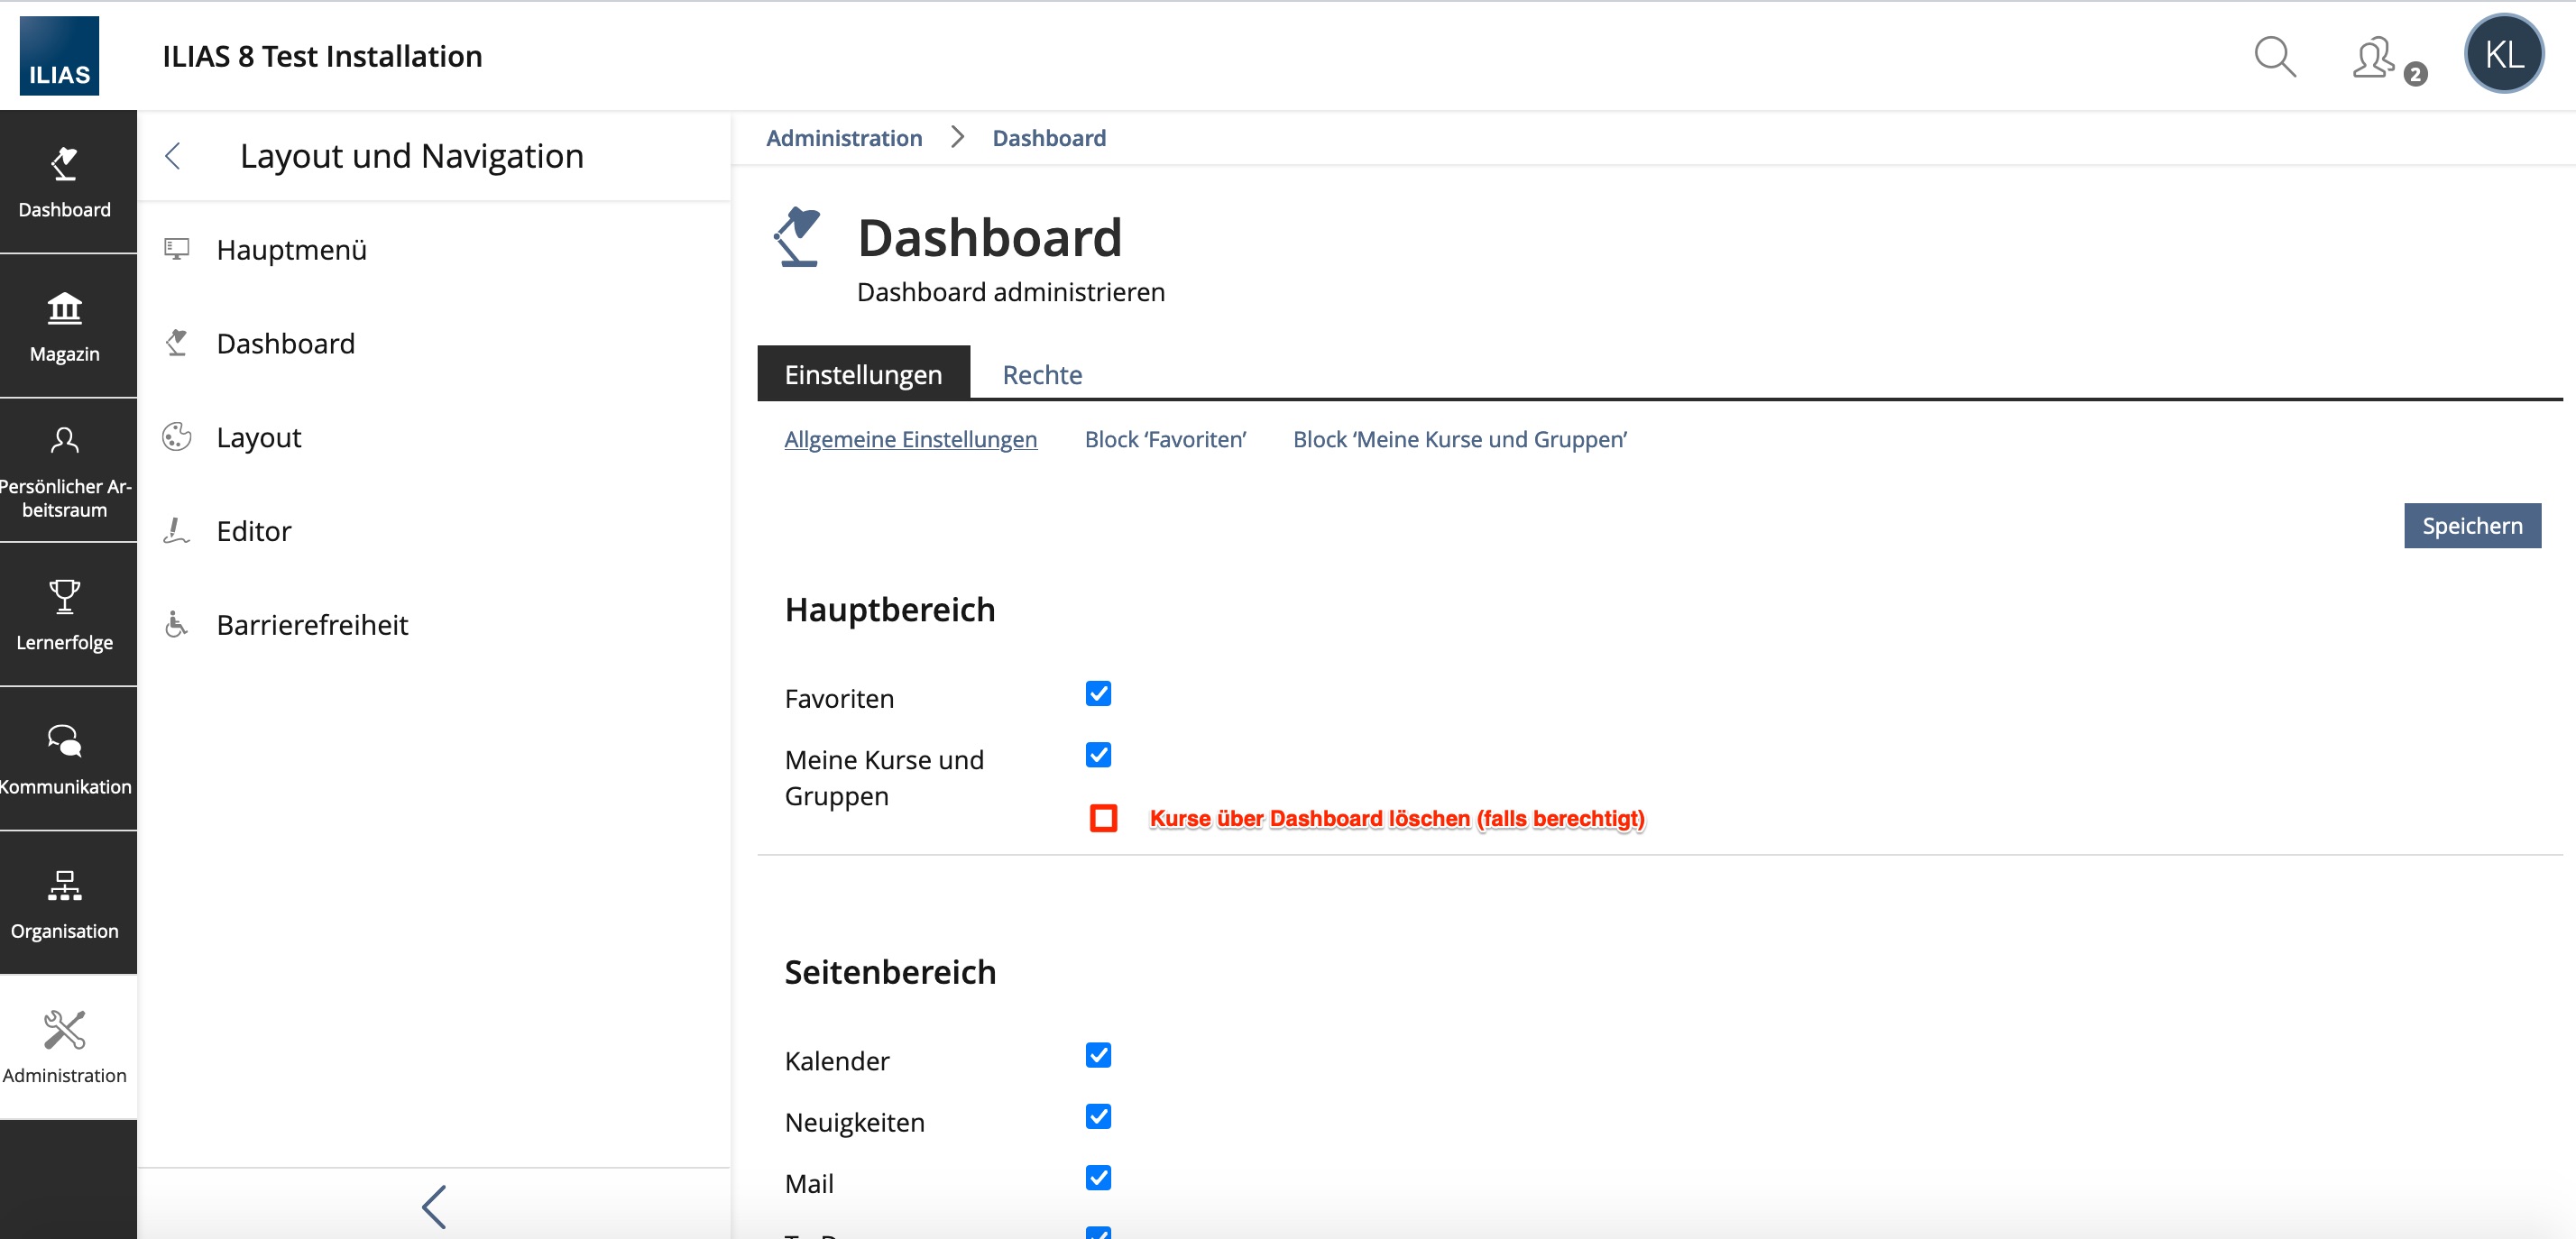Viewport: 2576px width, 1239px height.
Task: Open Persönlicher Arbeitsraum menu
Action: pyautogui.click(x=65, y=470)
